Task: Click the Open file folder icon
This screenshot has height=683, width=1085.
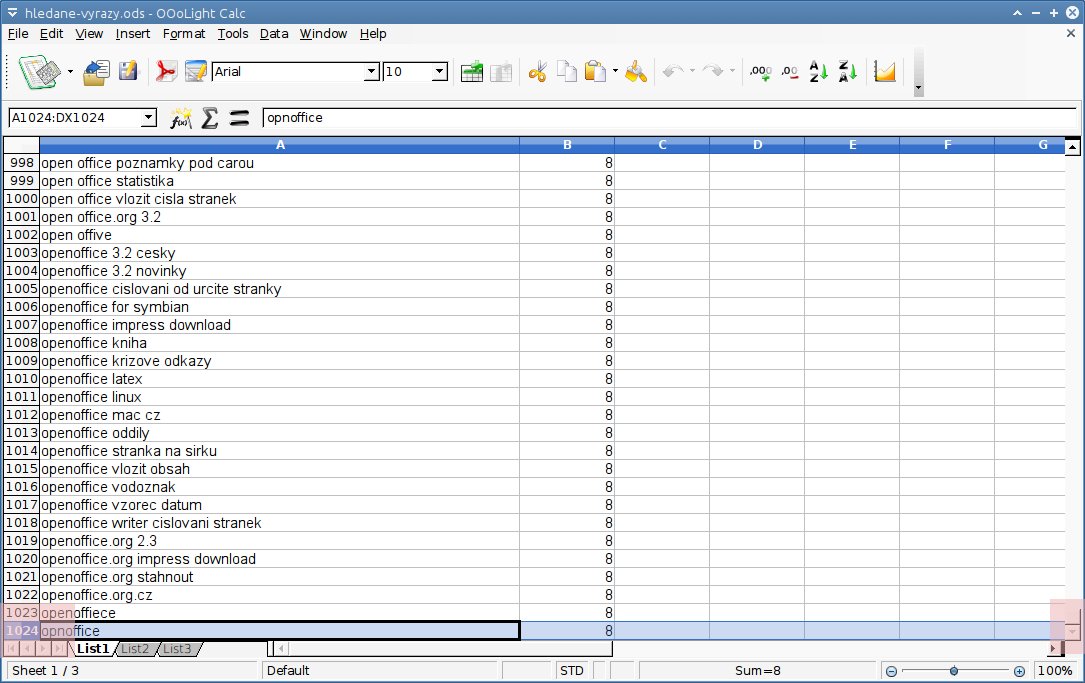Action: [96, 72]
